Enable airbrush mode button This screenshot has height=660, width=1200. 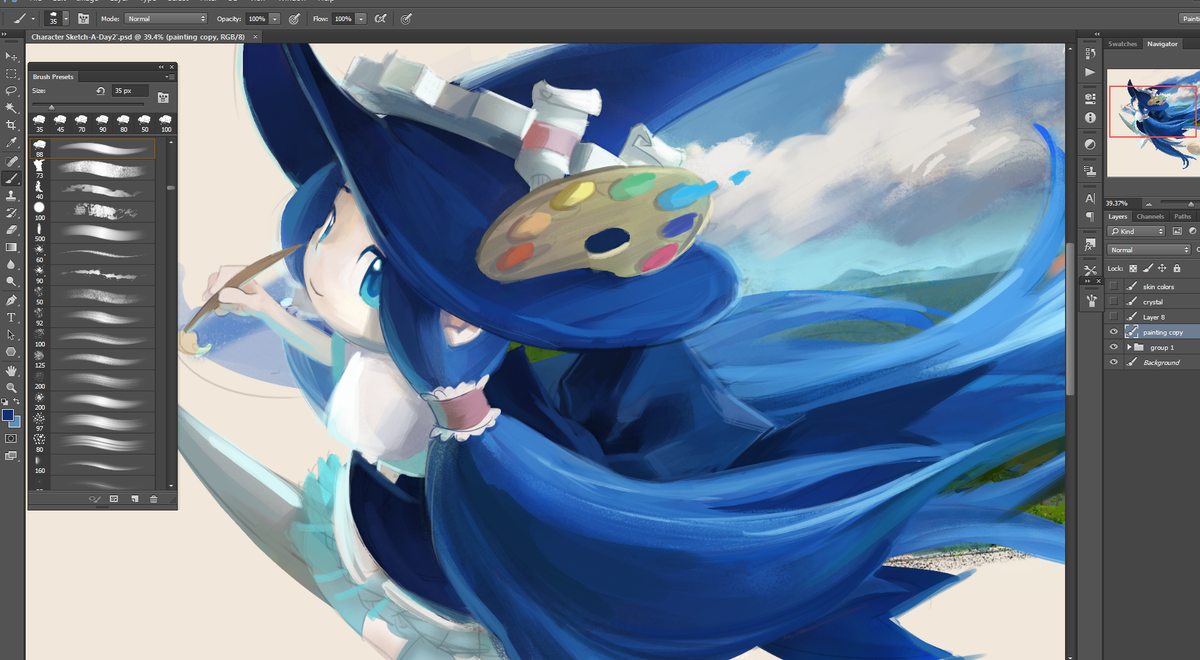381,18
